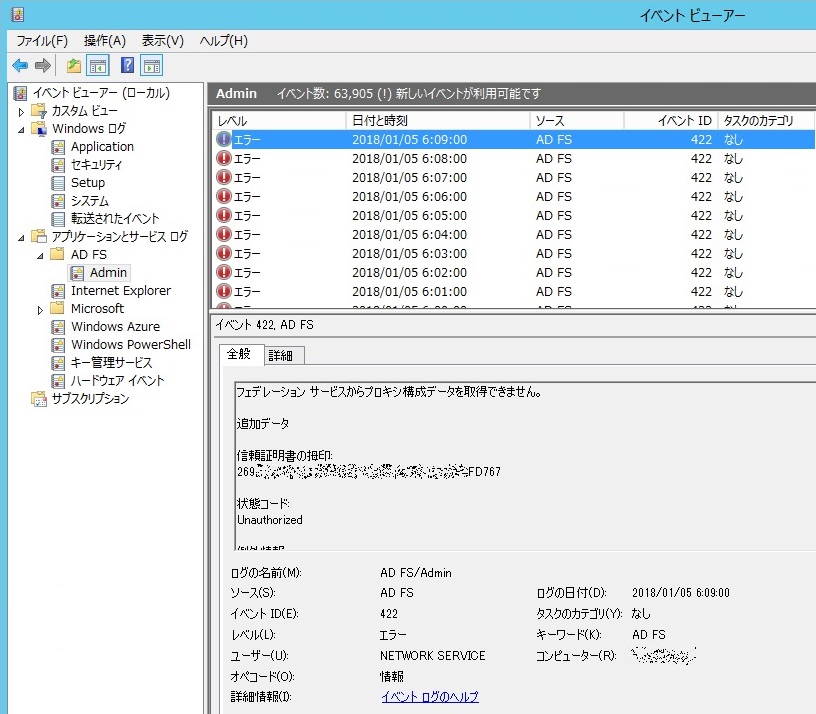Click the 転送されたイベント log icon
The height and width of the screenshot is (714, 816).
[58, 219]
